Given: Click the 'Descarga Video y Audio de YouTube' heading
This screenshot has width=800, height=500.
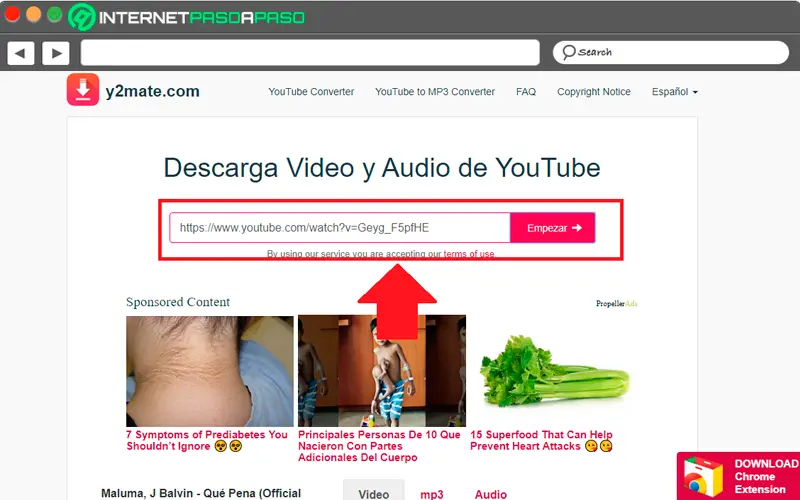Looking at the screenshot, I should click(382, 168).
